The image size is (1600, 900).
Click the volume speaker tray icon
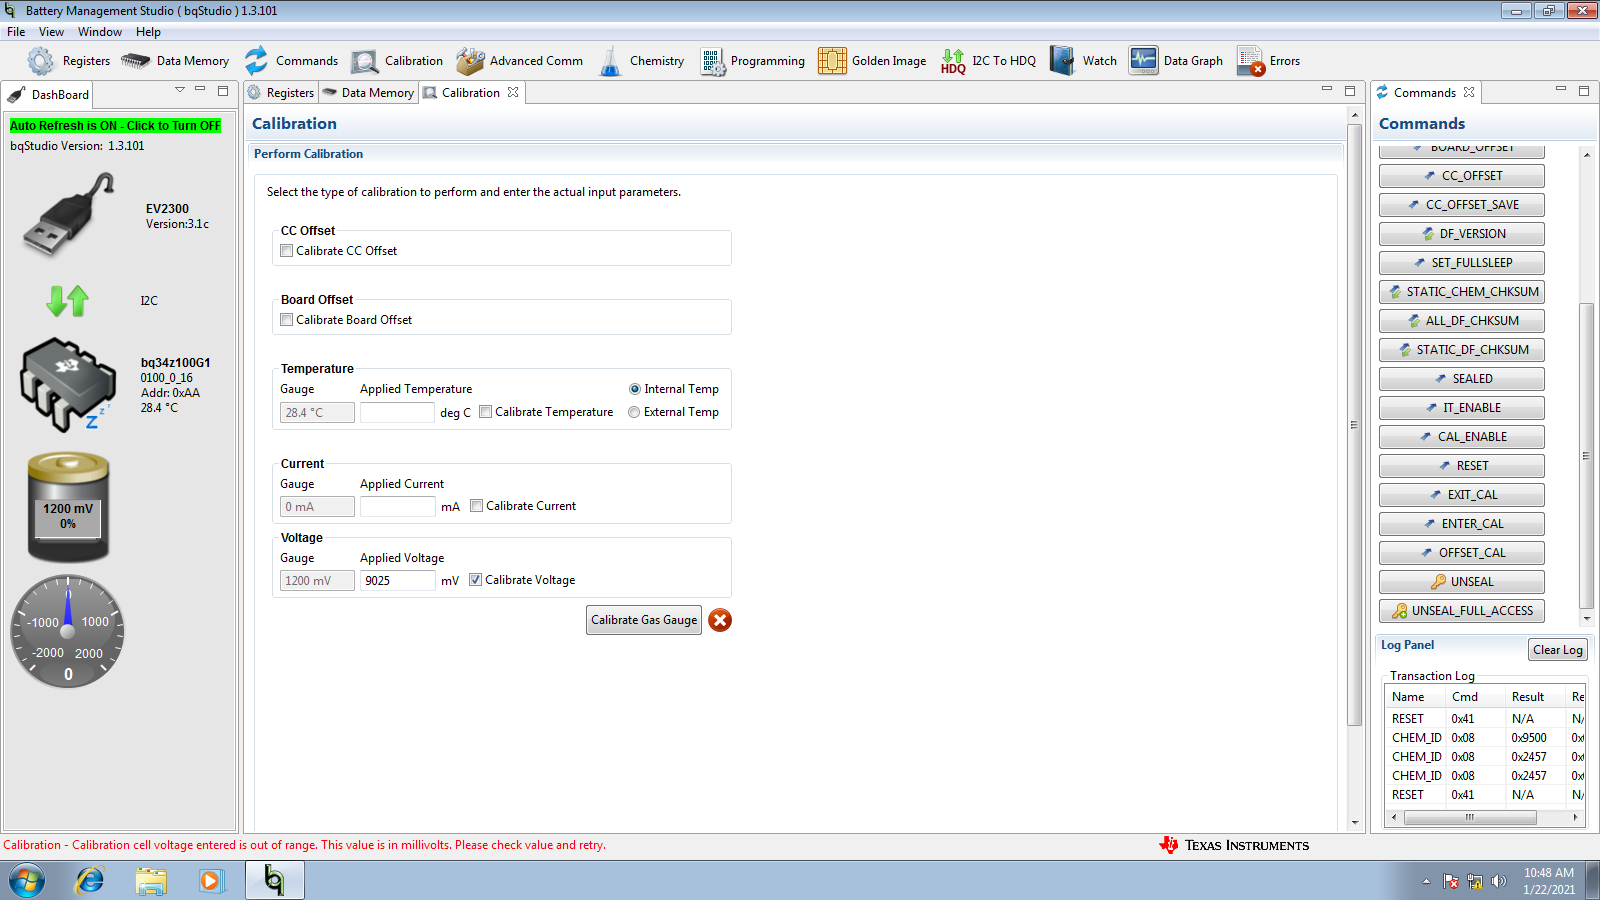[1498, 881]
